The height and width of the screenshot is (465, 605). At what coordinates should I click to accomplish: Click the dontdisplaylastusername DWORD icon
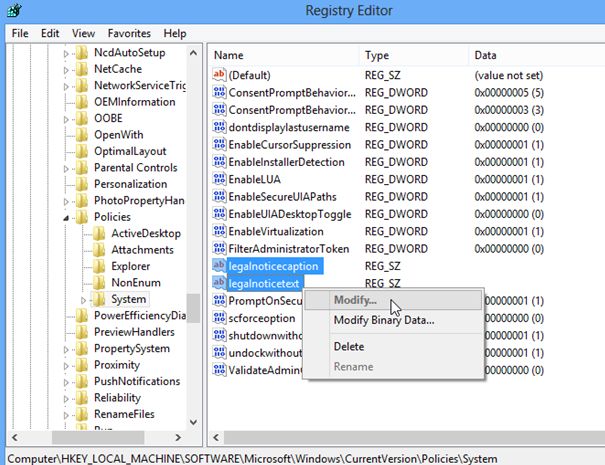pos(219,127)
